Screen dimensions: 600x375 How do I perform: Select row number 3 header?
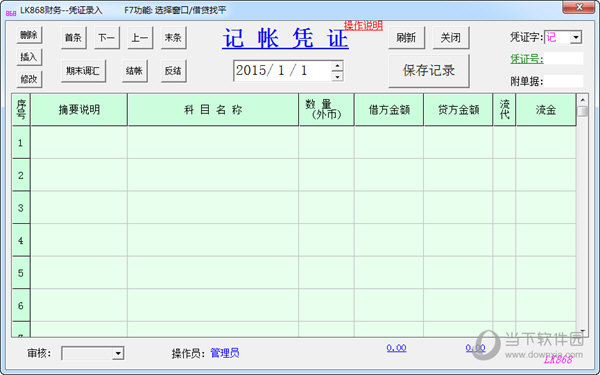[x=21, y=208]
